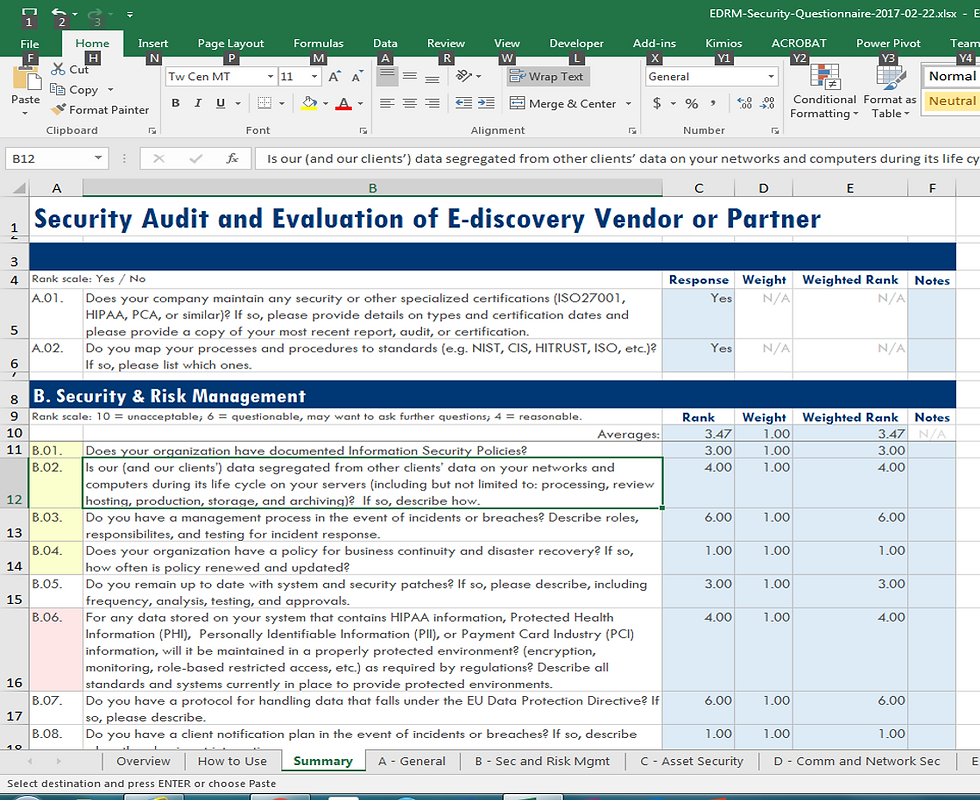980x800 pixels.
Task: Toggle Top Align for cell contents
Action: click(x=387, y=76)
